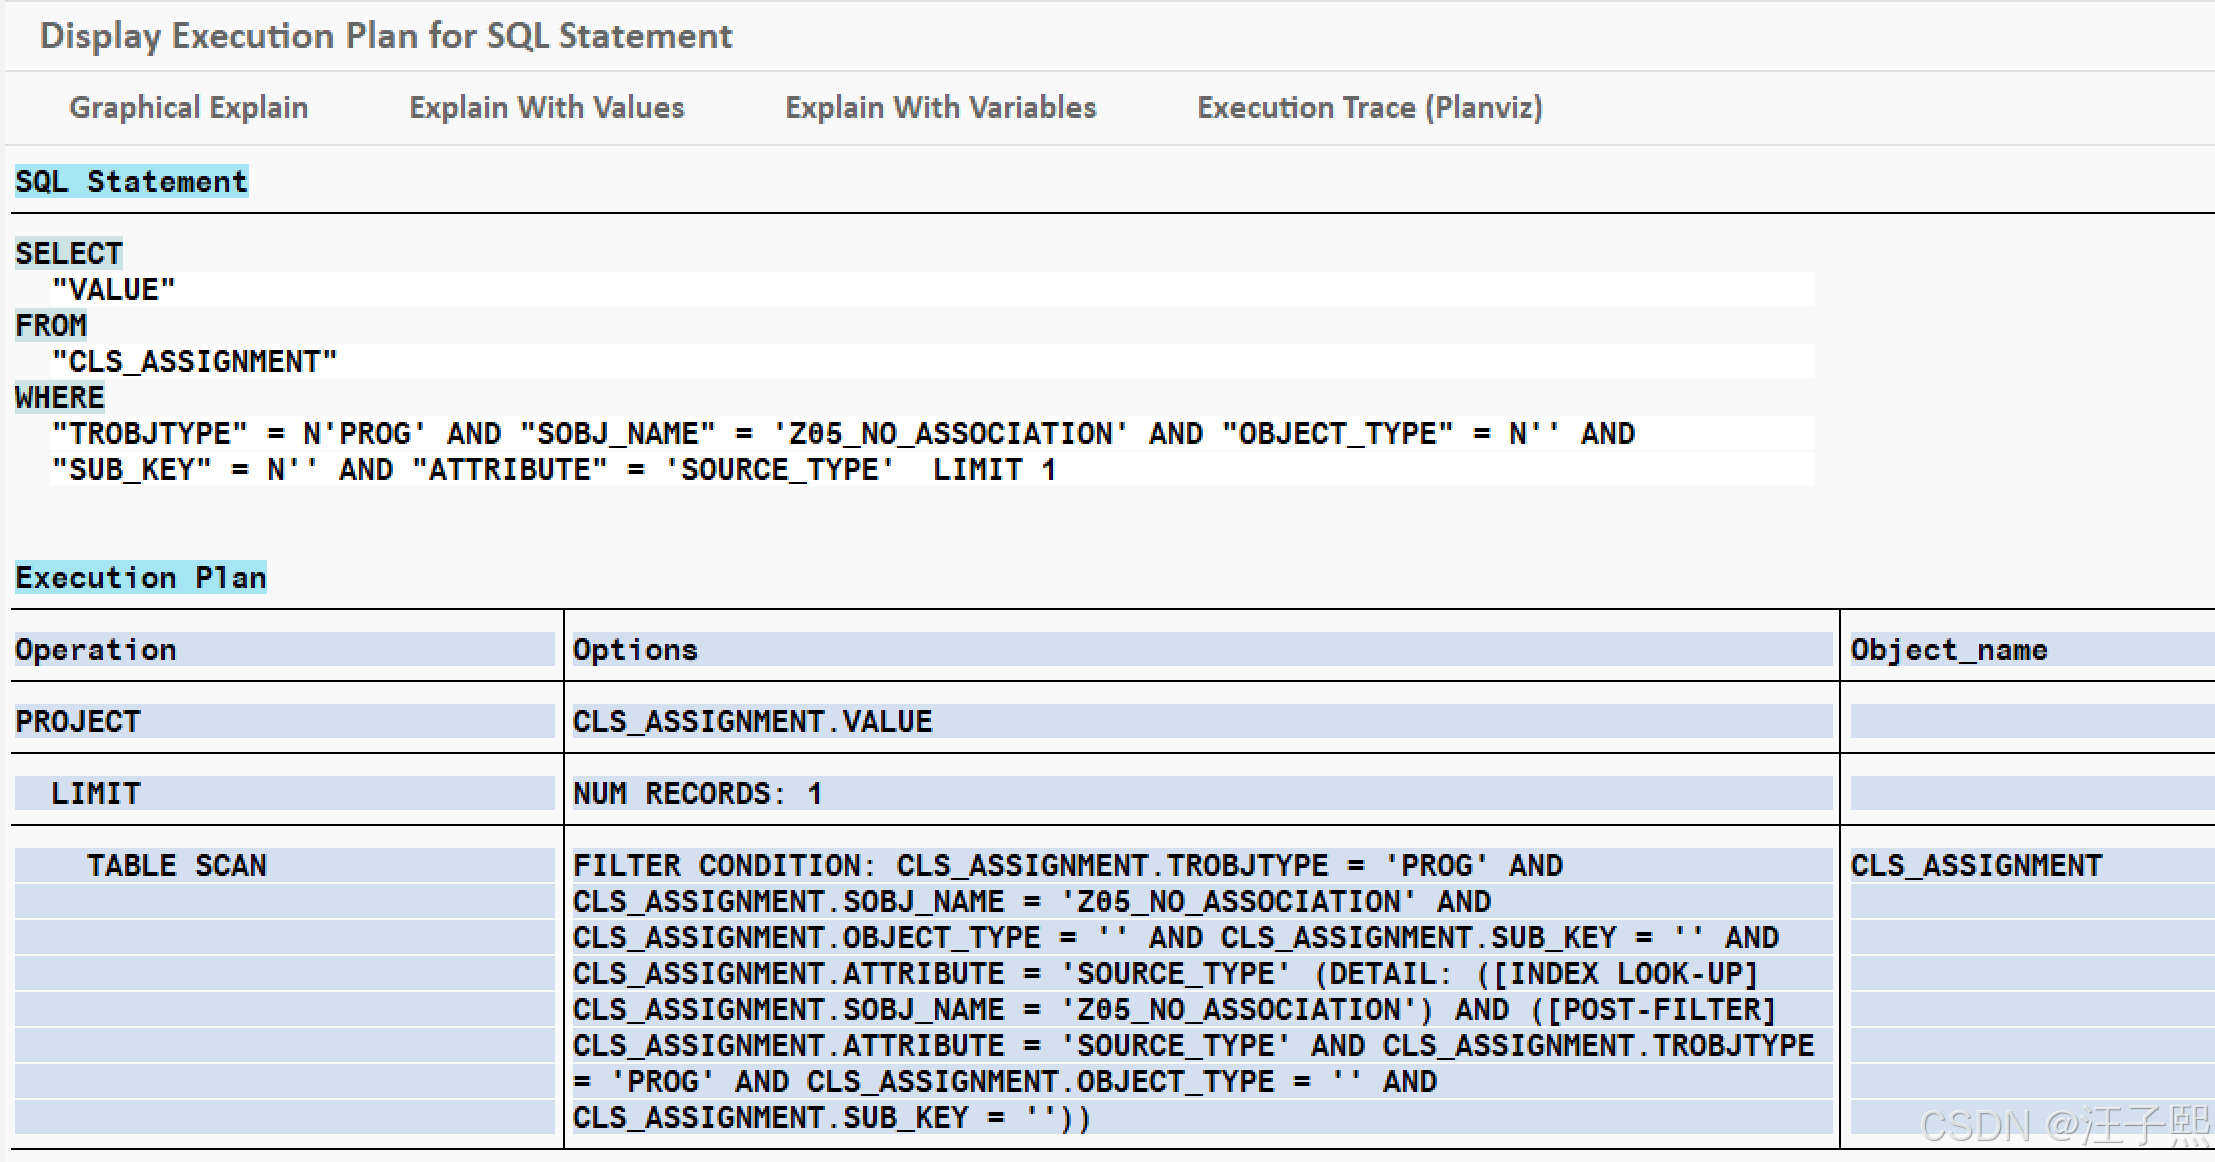Click the SQL Statement heading
The height and width of the screenshot is (1162, 2215).
pos(131,182)
